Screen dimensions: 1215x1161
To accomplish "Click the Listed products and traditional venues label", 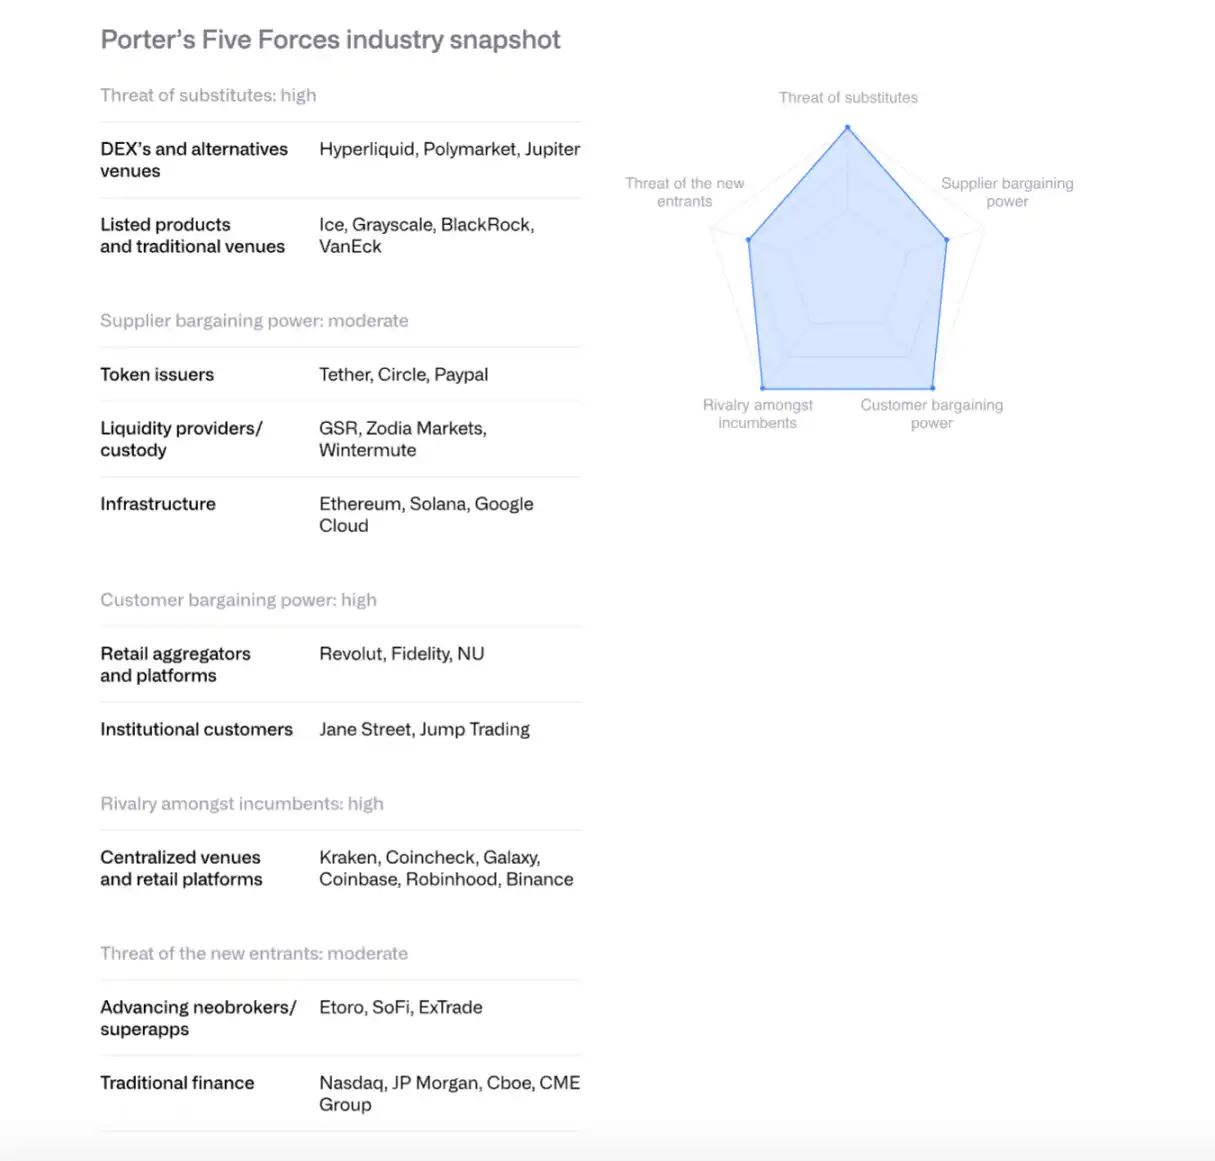I will point(192,235).
